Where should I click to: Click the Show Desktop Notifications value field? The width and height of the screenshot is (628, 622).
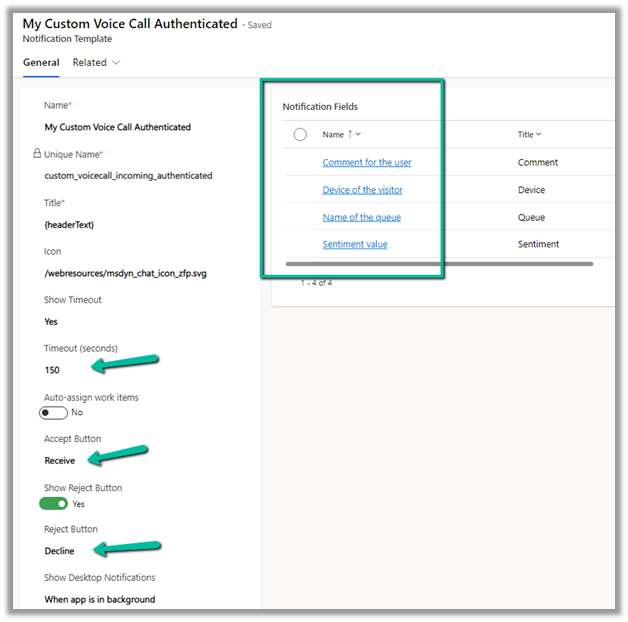(99, 600)
